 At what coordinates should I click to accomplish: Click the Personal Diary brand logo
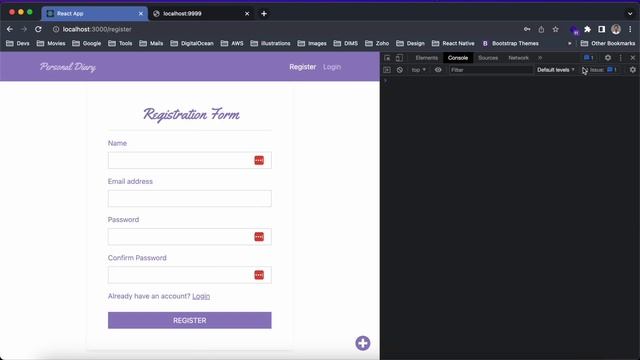click(68, 67)
